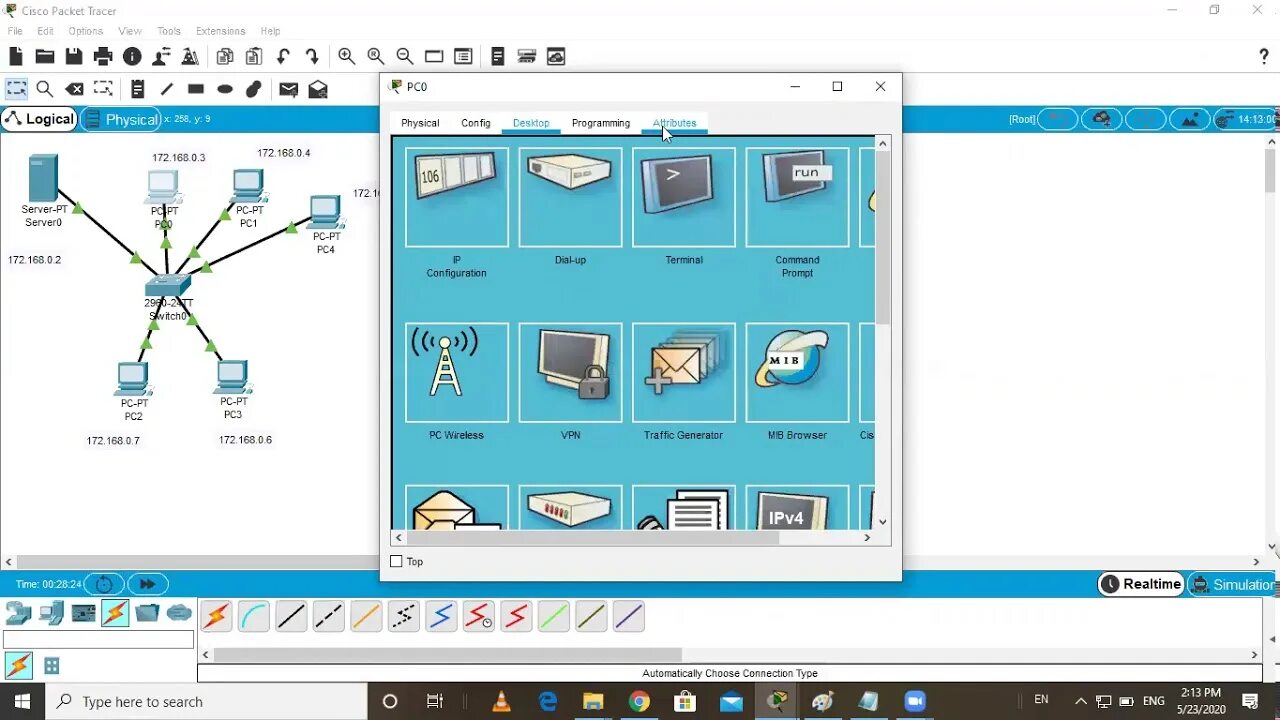
Task: Add a complex PDU open envelope
Action: [x=318, y=89]
